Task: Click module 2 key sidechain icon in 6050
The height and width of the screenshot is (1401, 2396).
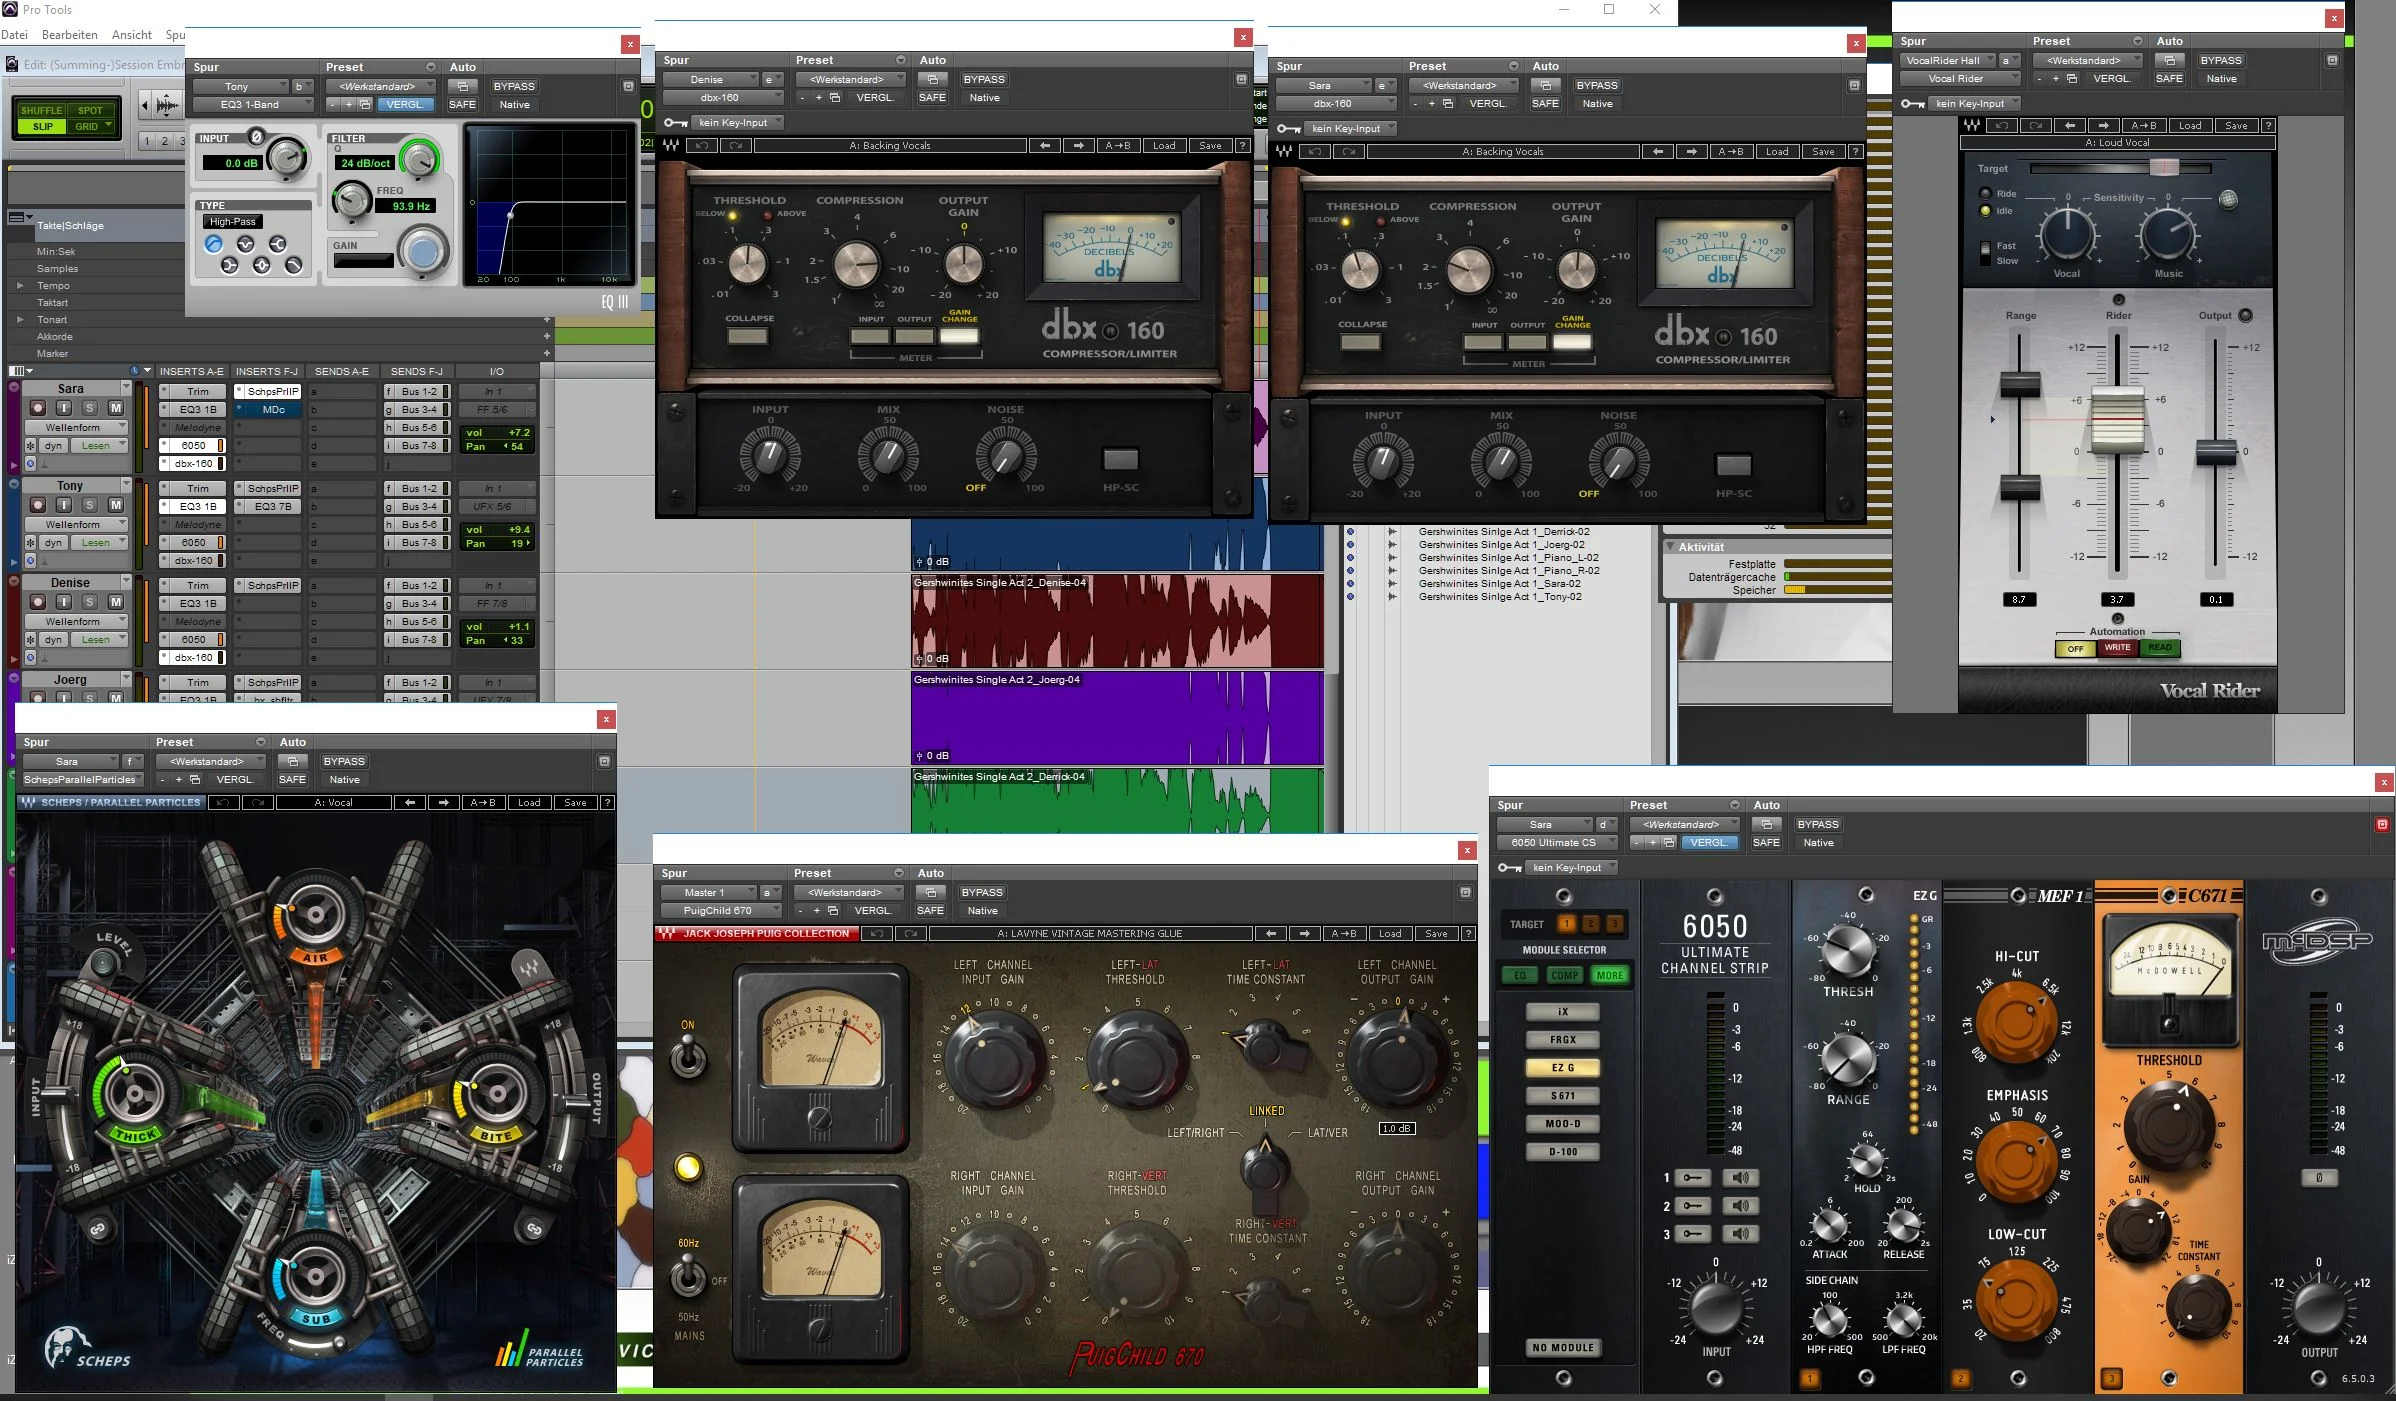Action: click(x=1692, y=1206)
